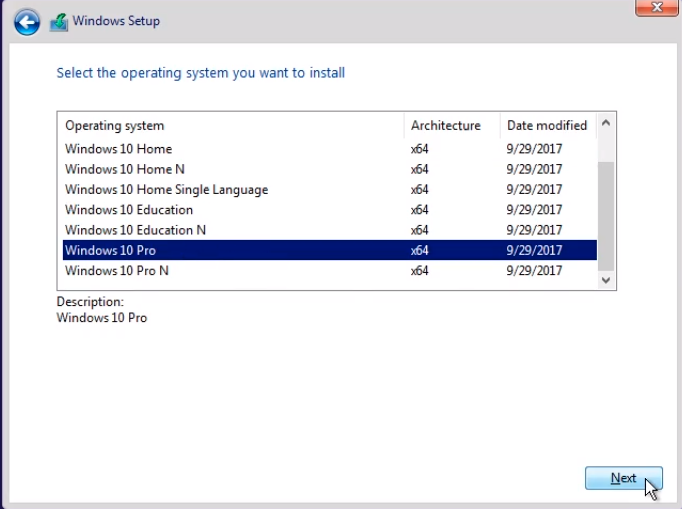Select Windows 10 Education edition
The image size is (682, 509).
tap(330, 210)
